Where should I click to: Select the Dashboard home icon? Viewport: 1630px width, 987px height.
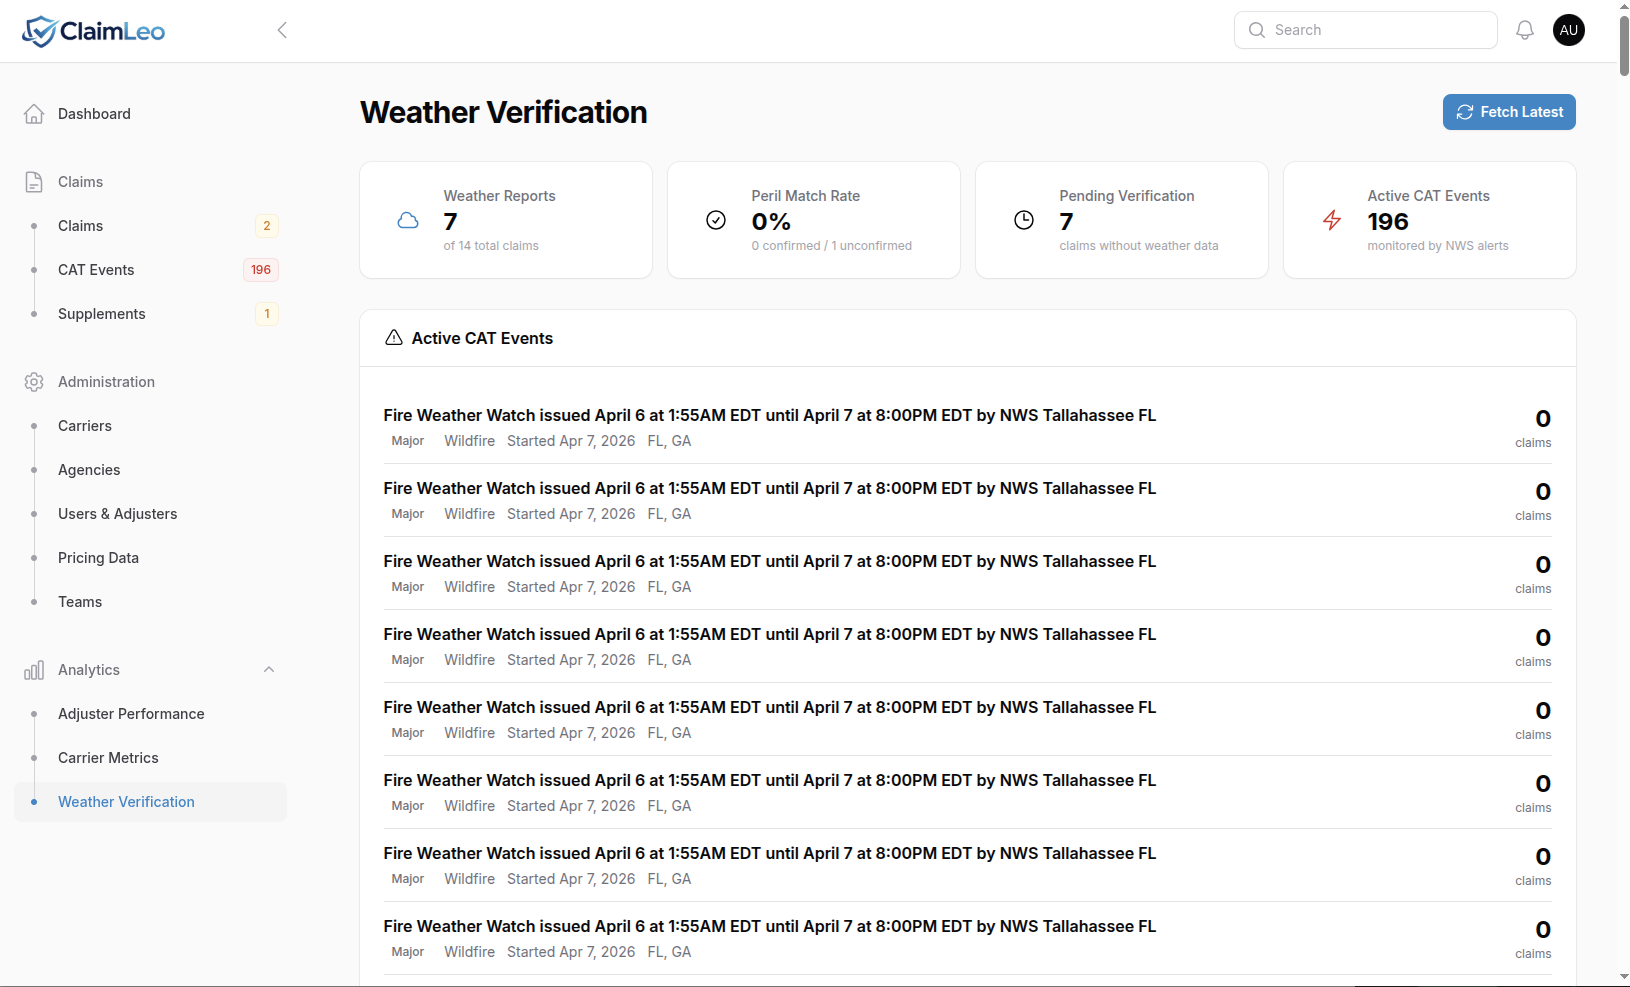click(x=34, y=113)
